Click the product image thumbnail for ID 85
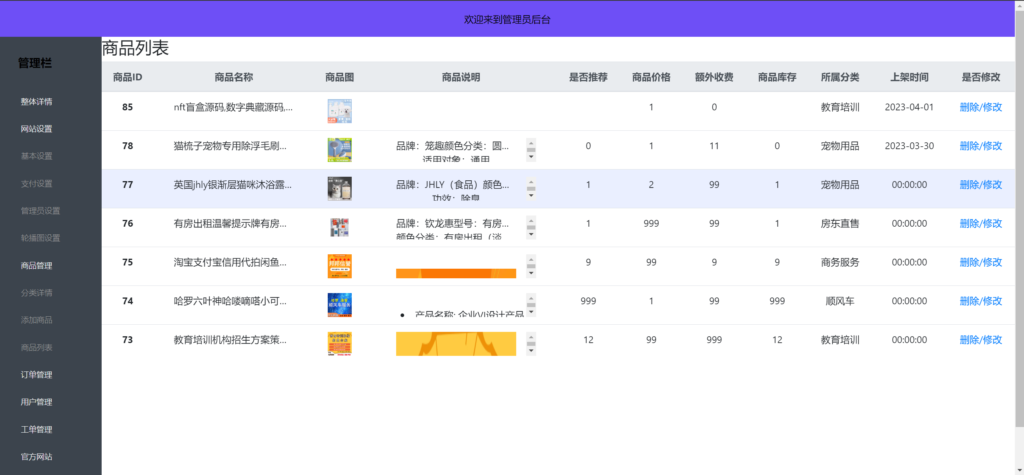The height and width of the screenshot is (475, 1024). 339,110
